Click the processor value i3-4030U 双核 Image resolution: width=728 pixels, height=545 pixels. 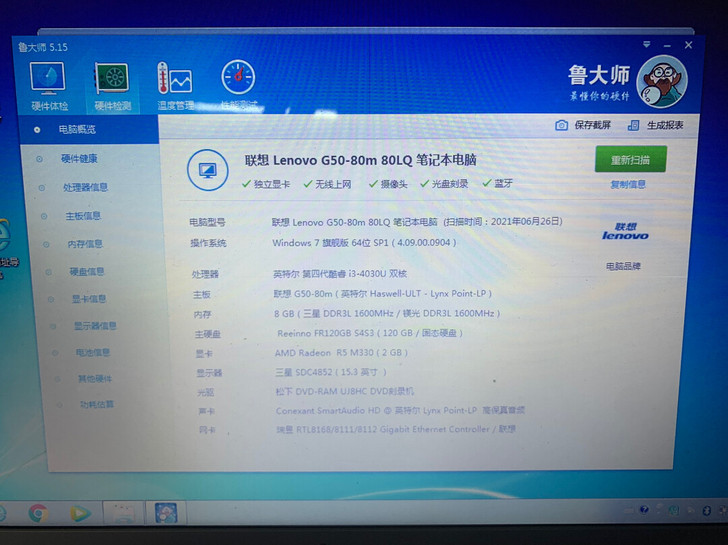tap(340, 274)
